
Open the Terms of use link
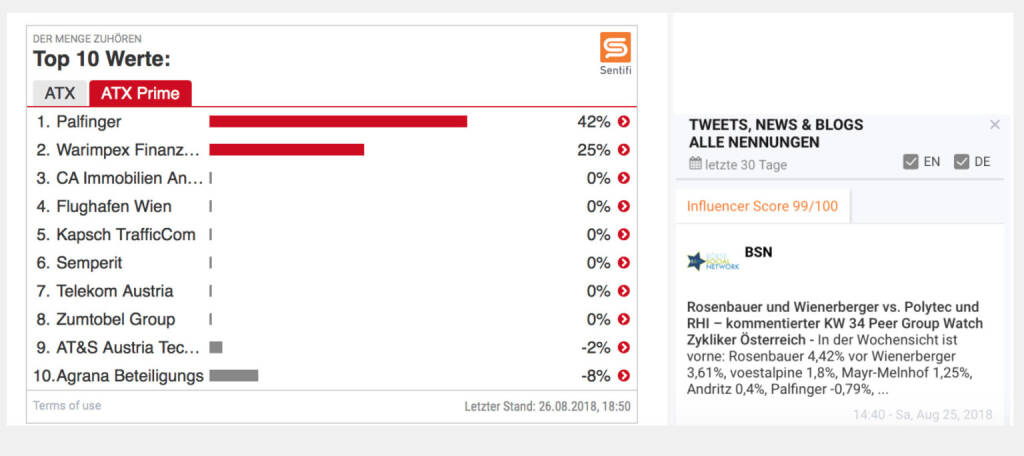tap(67, 406)
